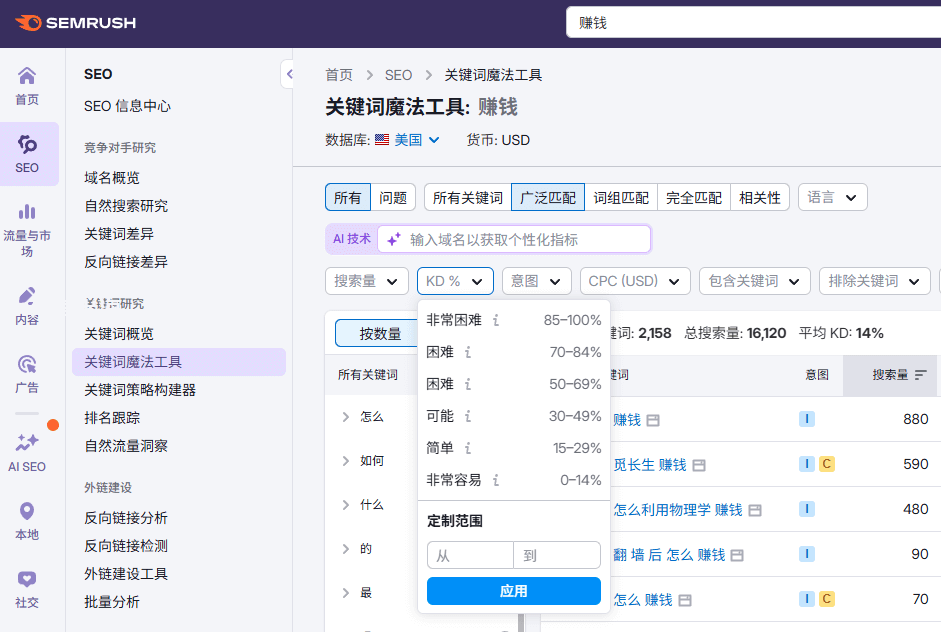
Task: Open the 社交 heart icon in sidebar
Action: click(28, 580)
